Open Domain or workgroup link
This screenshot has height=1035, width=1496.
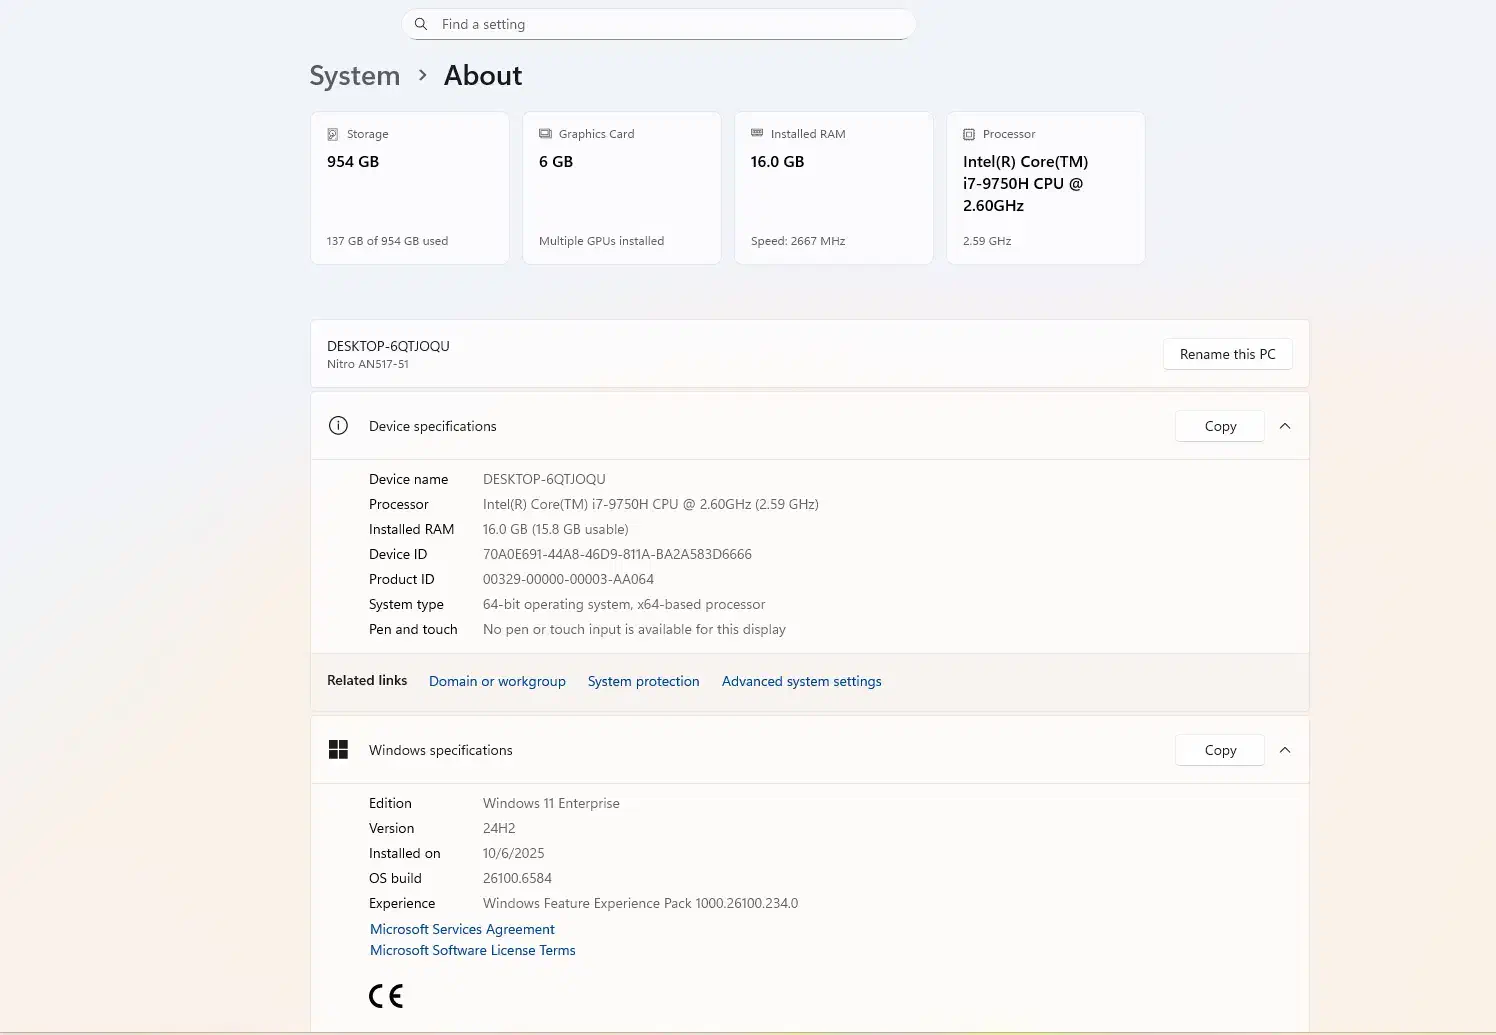497,681
